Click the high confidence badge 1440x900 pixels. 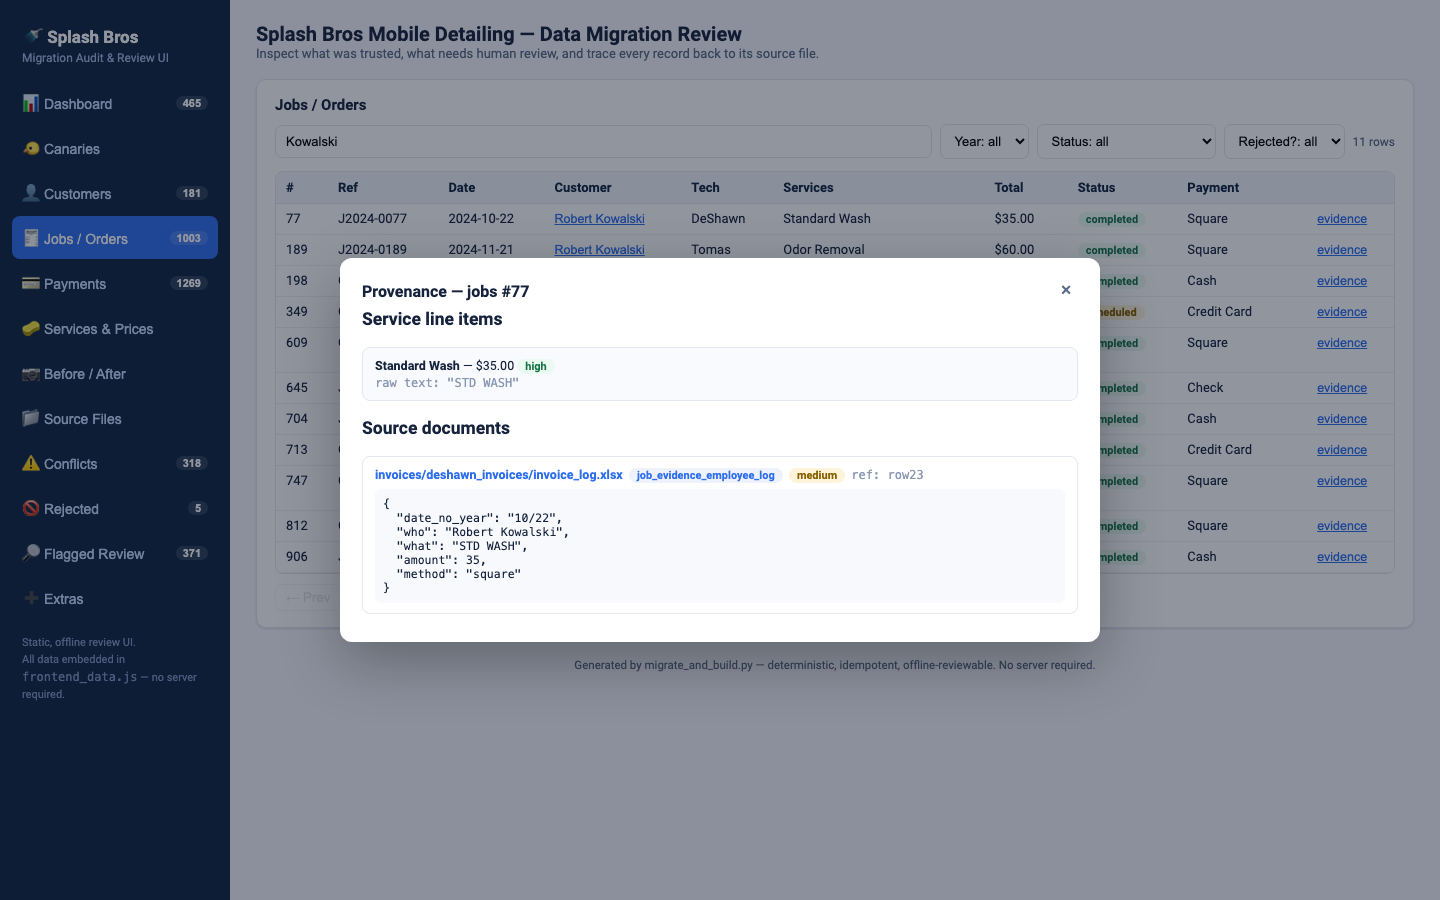(536, 366)
